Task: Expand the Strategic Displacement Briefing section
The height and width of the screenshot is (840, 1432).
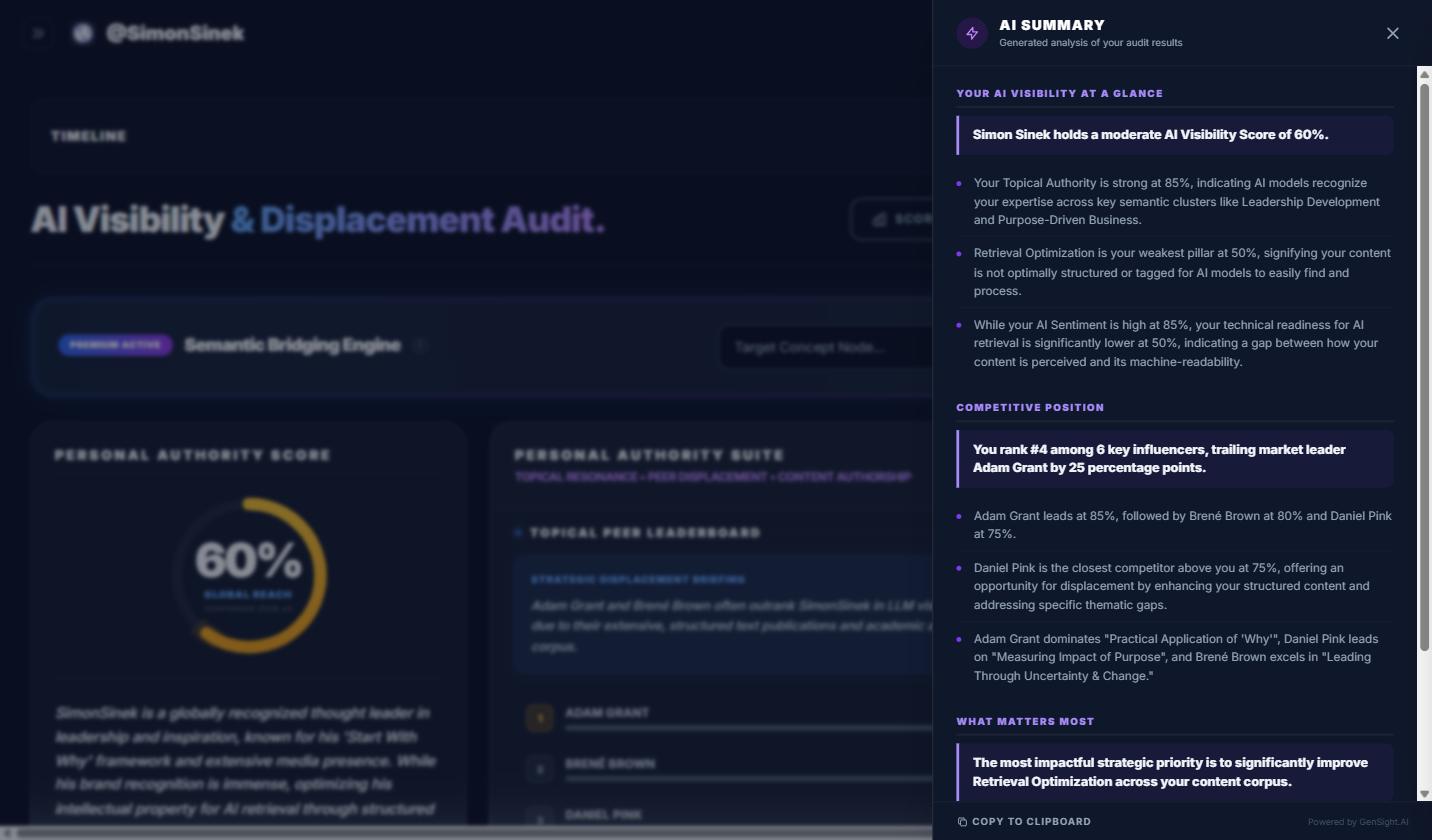Action: point(637,578)
